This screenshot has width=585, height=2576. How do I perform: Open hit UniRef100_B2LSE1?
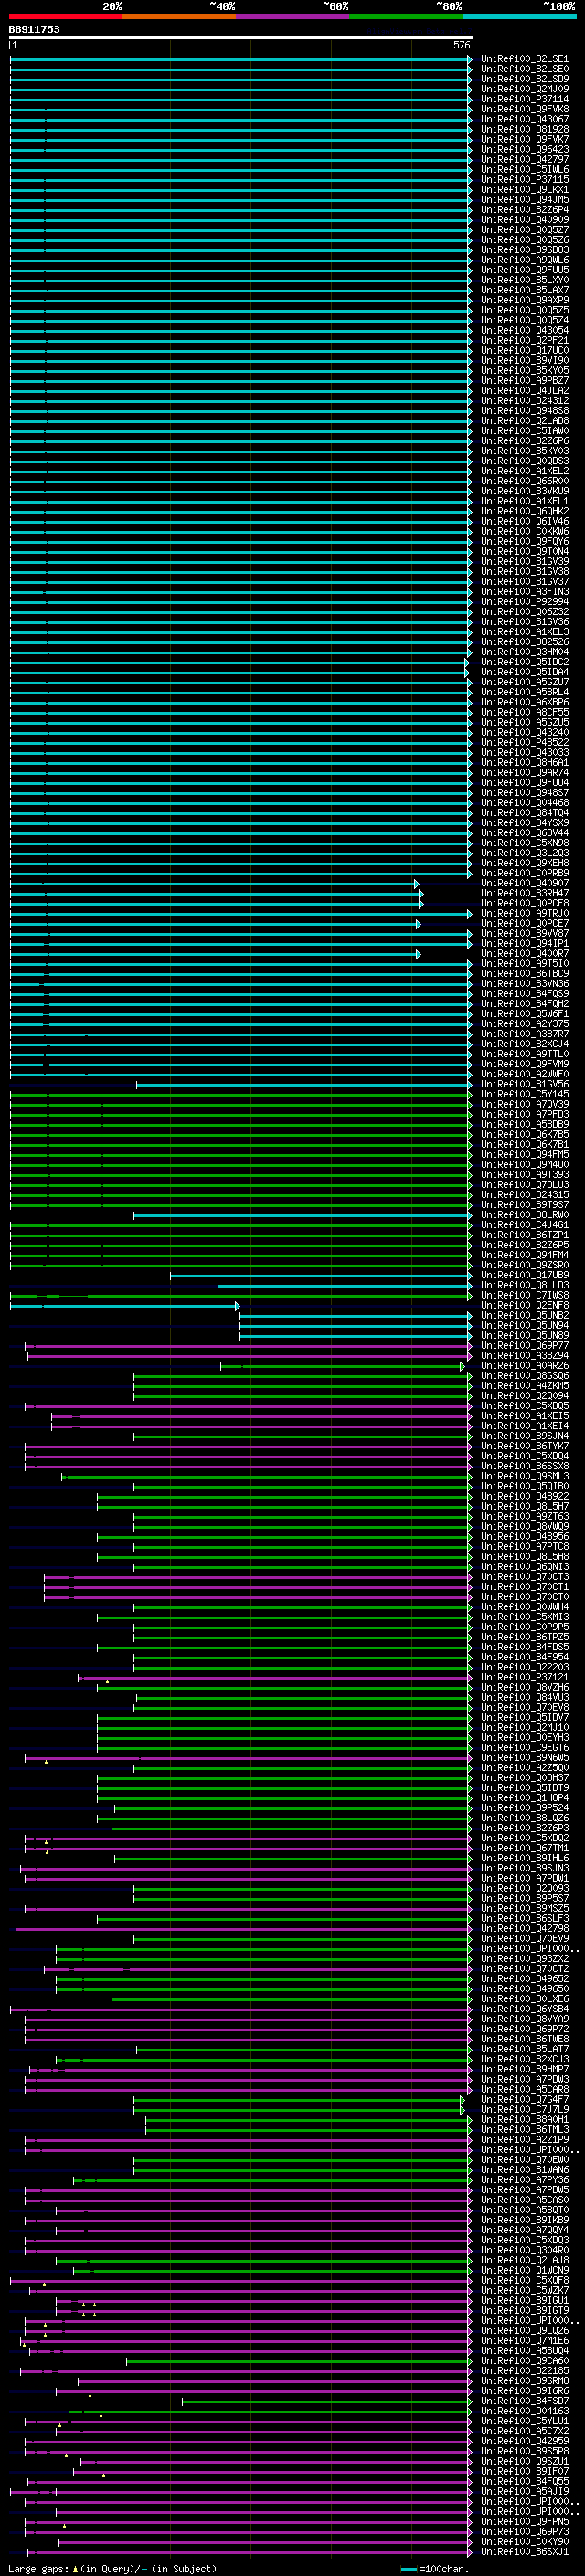coord(524,59)
